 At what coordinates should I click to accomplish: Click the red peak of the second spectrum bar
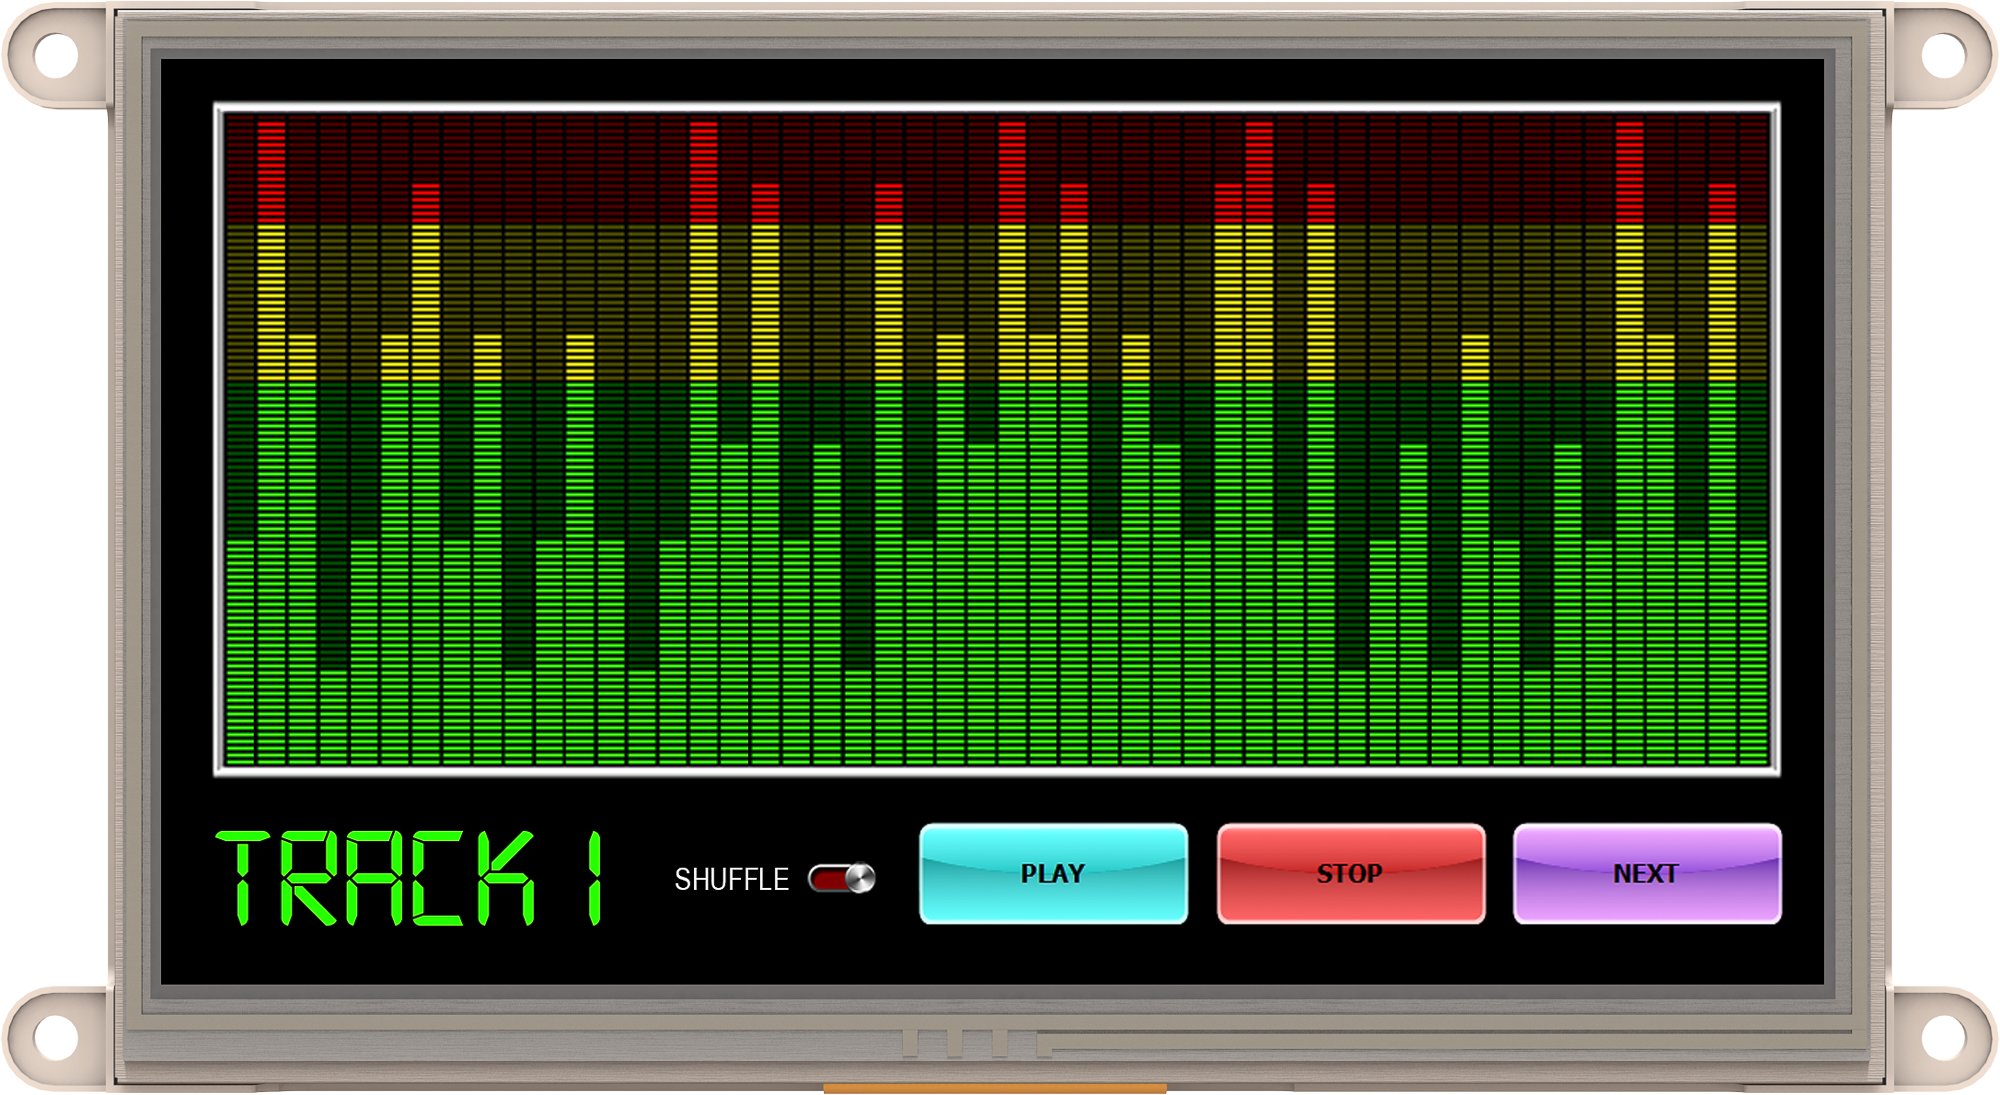point(271,170)
